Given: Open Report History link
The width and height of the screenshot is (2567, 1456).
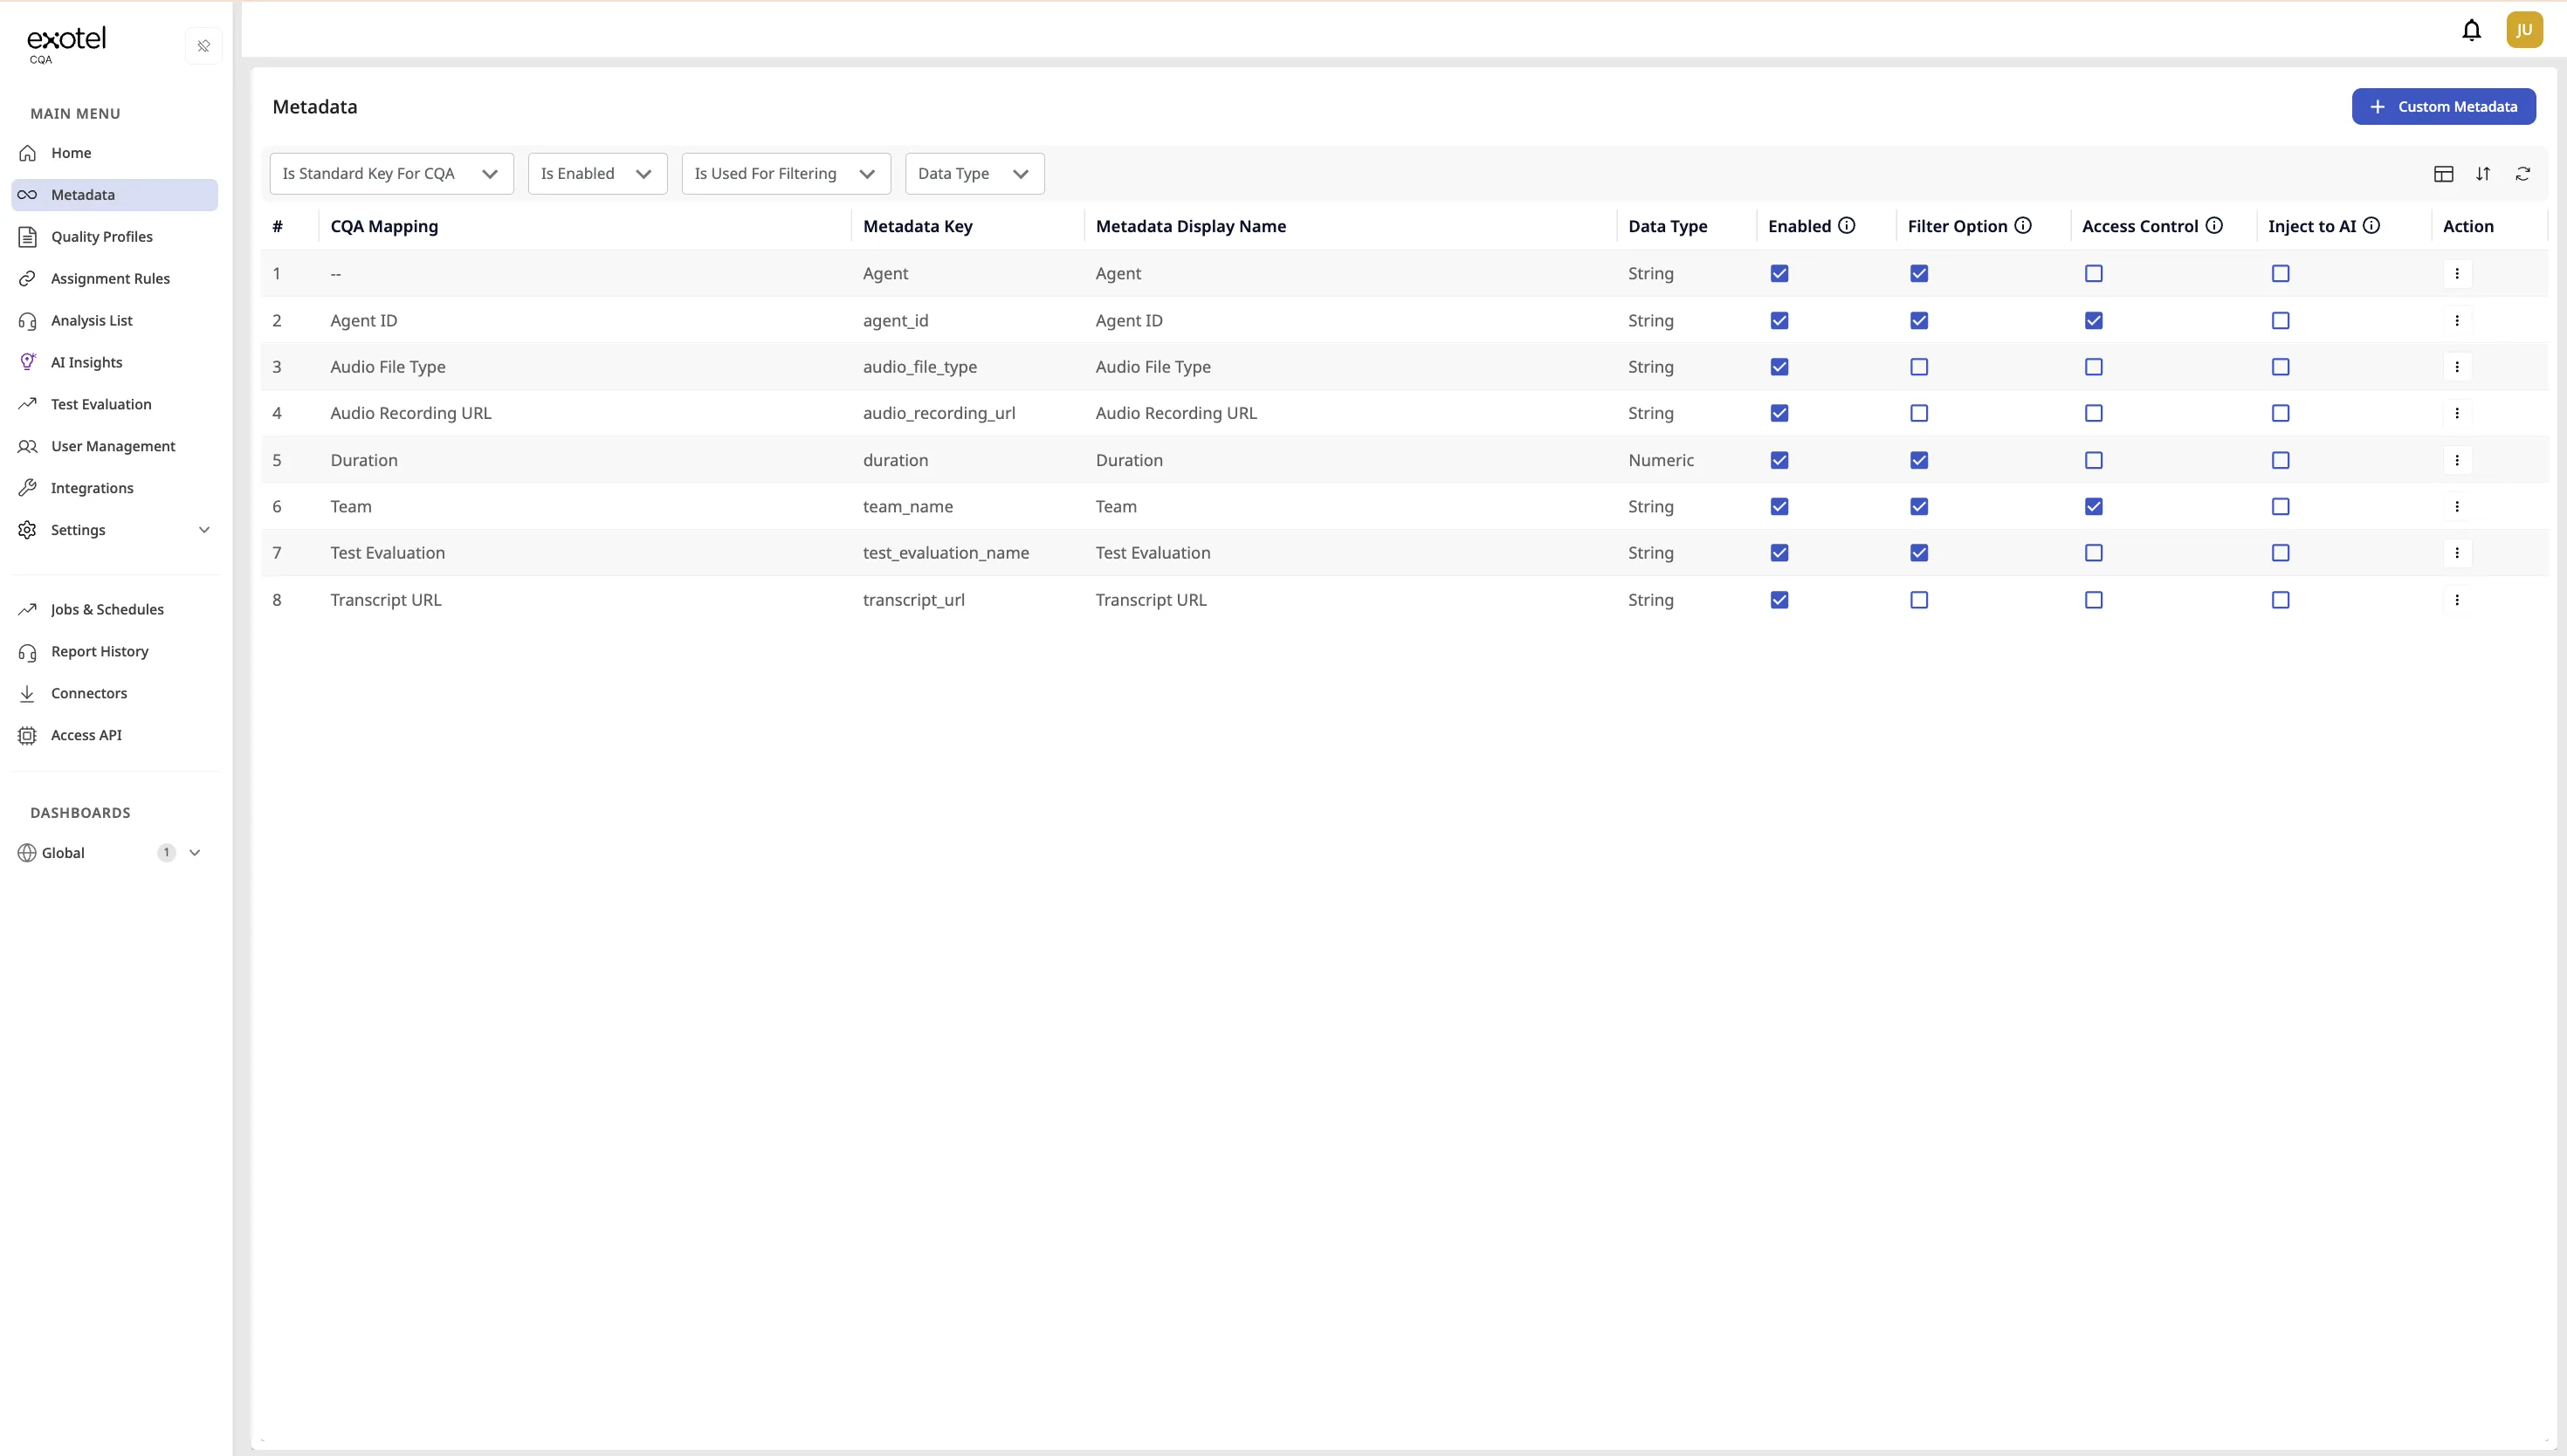Looking at the screenshot, I should 114,652.
